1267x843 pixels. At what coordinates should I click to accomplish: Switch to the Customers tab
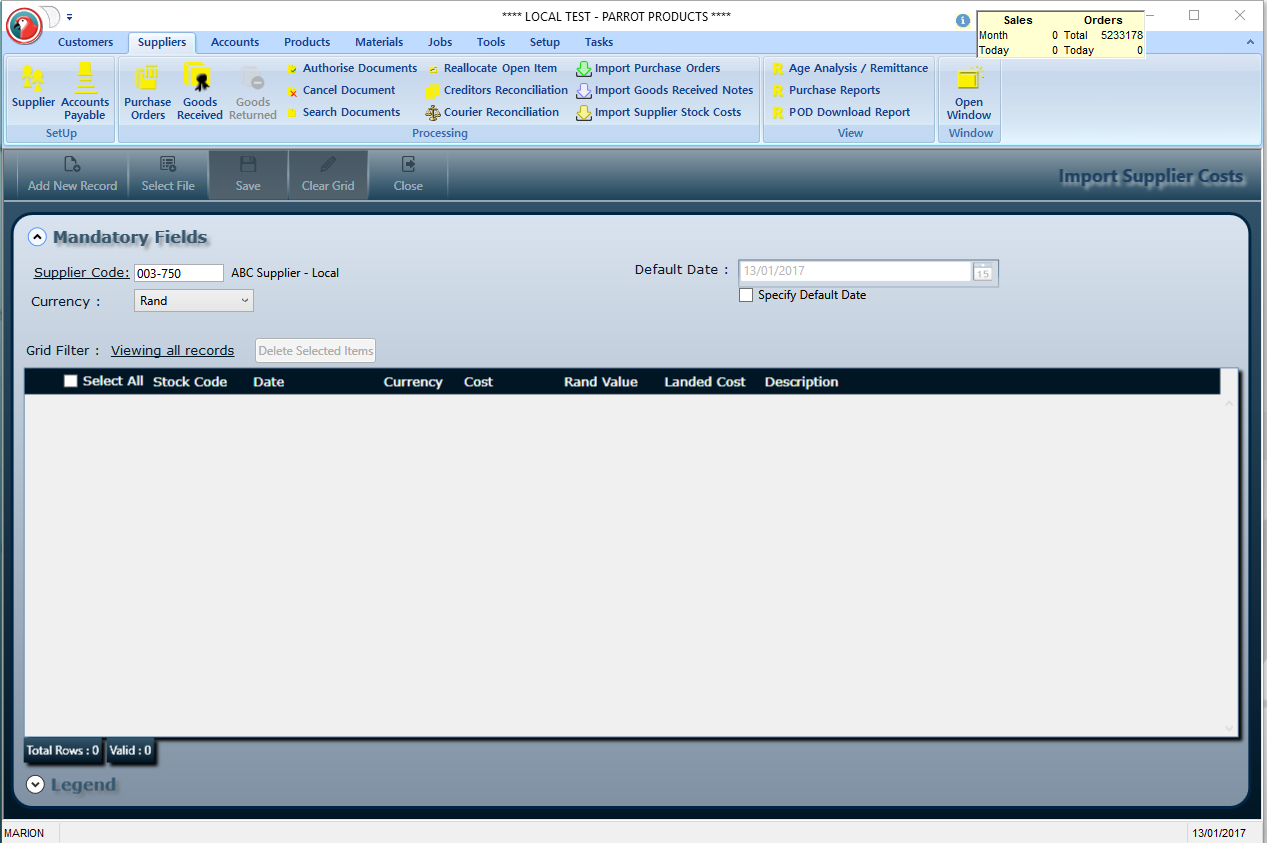click(86, 42)
